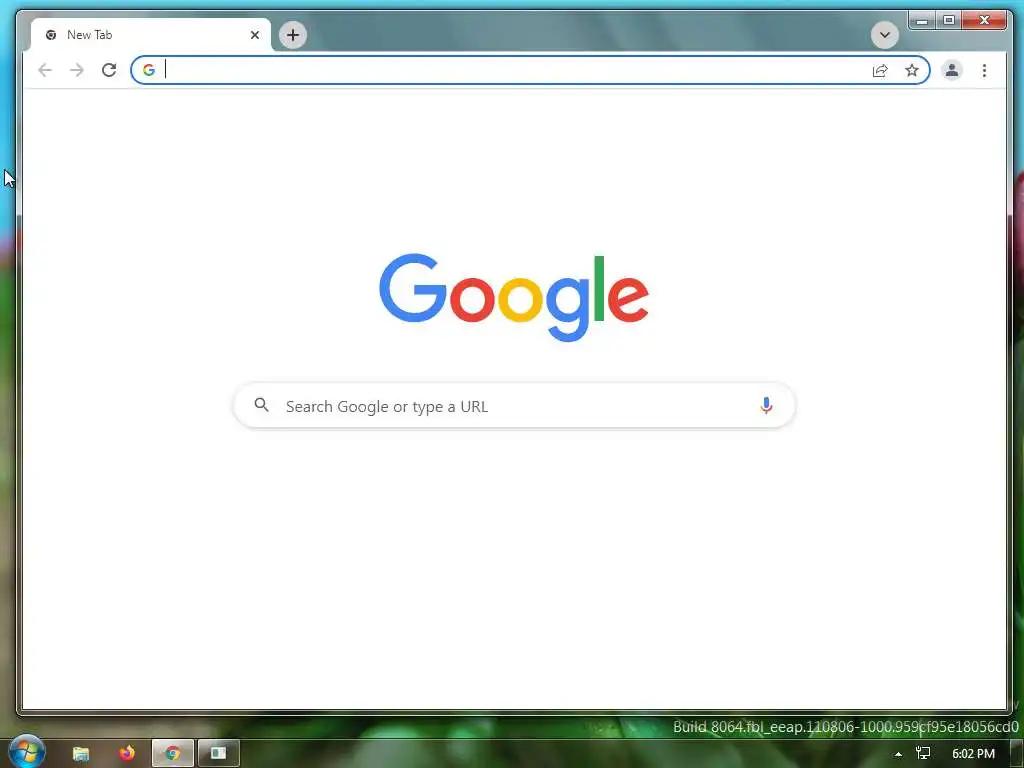Image resolution: width=1024 pixels, height=768 pixels.
Task: Start voice search with the microphone icon
Action: click(766, 406)
